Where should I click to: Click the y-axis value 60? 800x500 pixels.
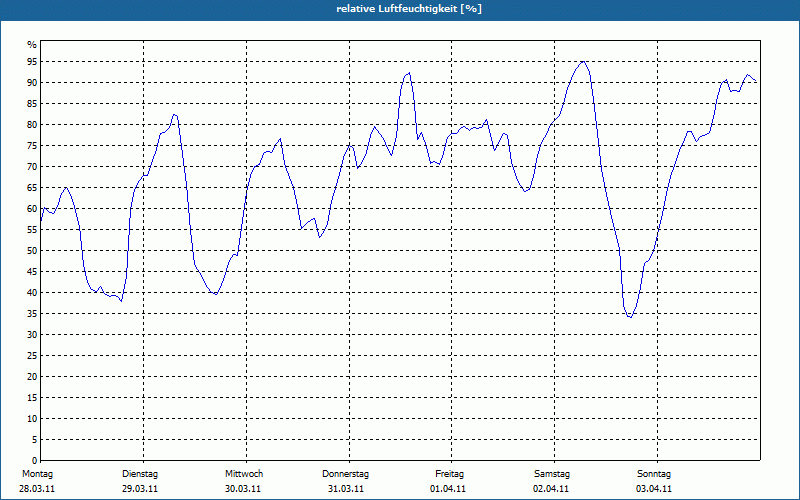[32, 209]
